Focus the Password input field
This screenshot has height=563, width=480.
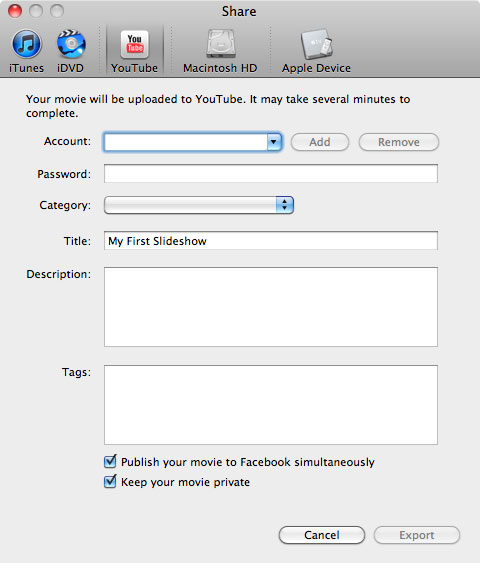coord(271,173)
